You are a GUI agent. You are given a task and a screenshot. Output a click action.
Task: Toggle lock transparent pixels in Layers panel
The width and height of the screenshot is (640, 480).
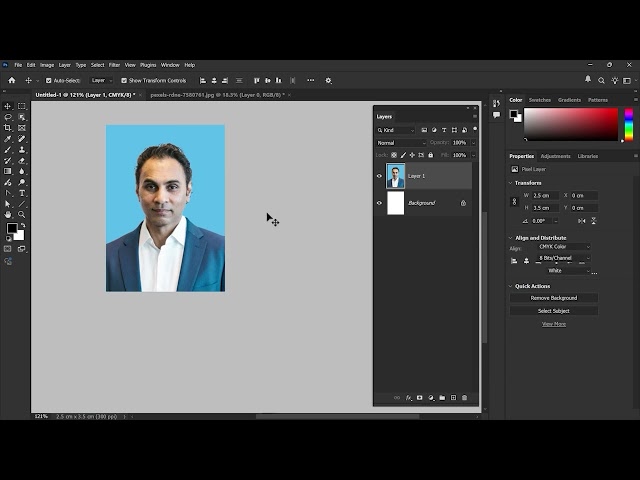394,155
